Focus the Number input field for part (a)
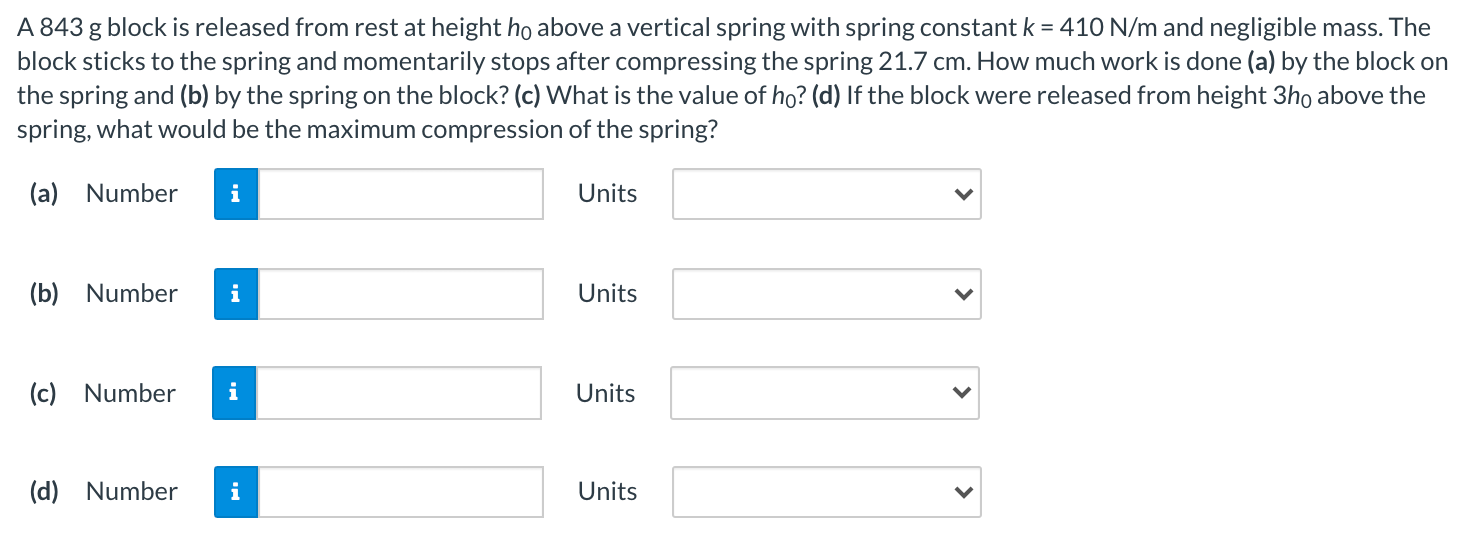The image size is (1470, 542). click(401, 194)
